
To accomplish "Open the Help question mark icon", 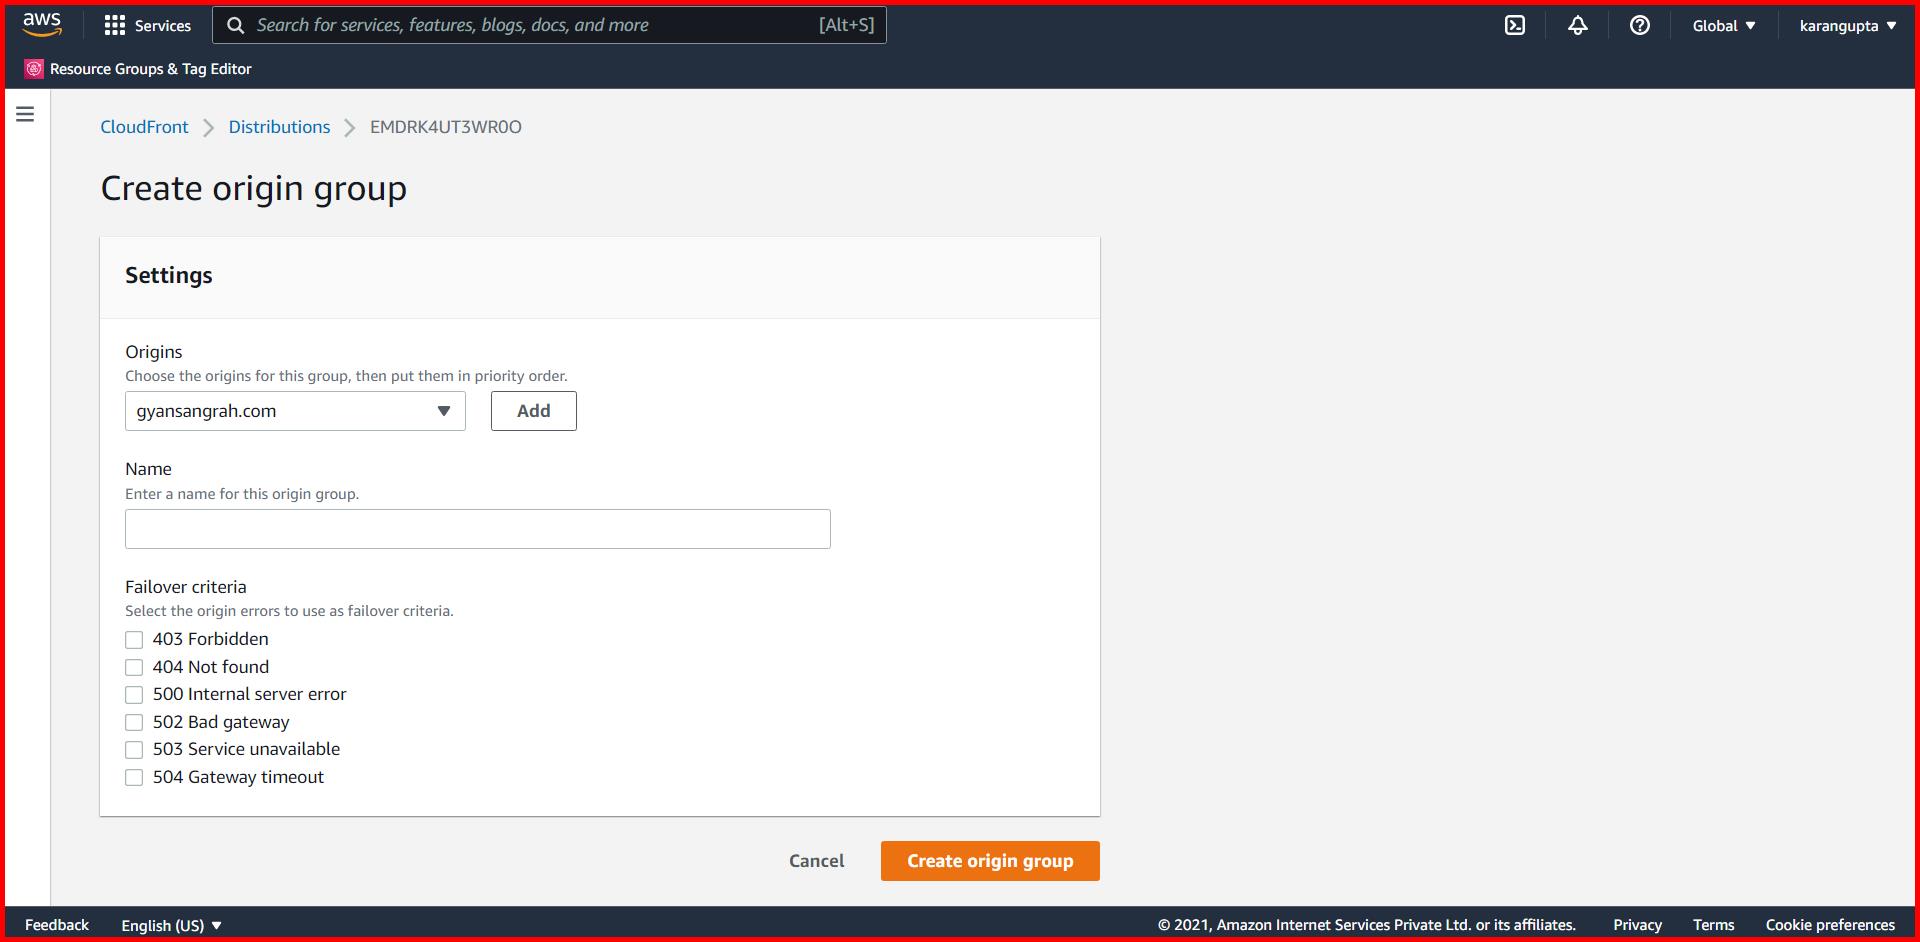I will (1638, 25).
